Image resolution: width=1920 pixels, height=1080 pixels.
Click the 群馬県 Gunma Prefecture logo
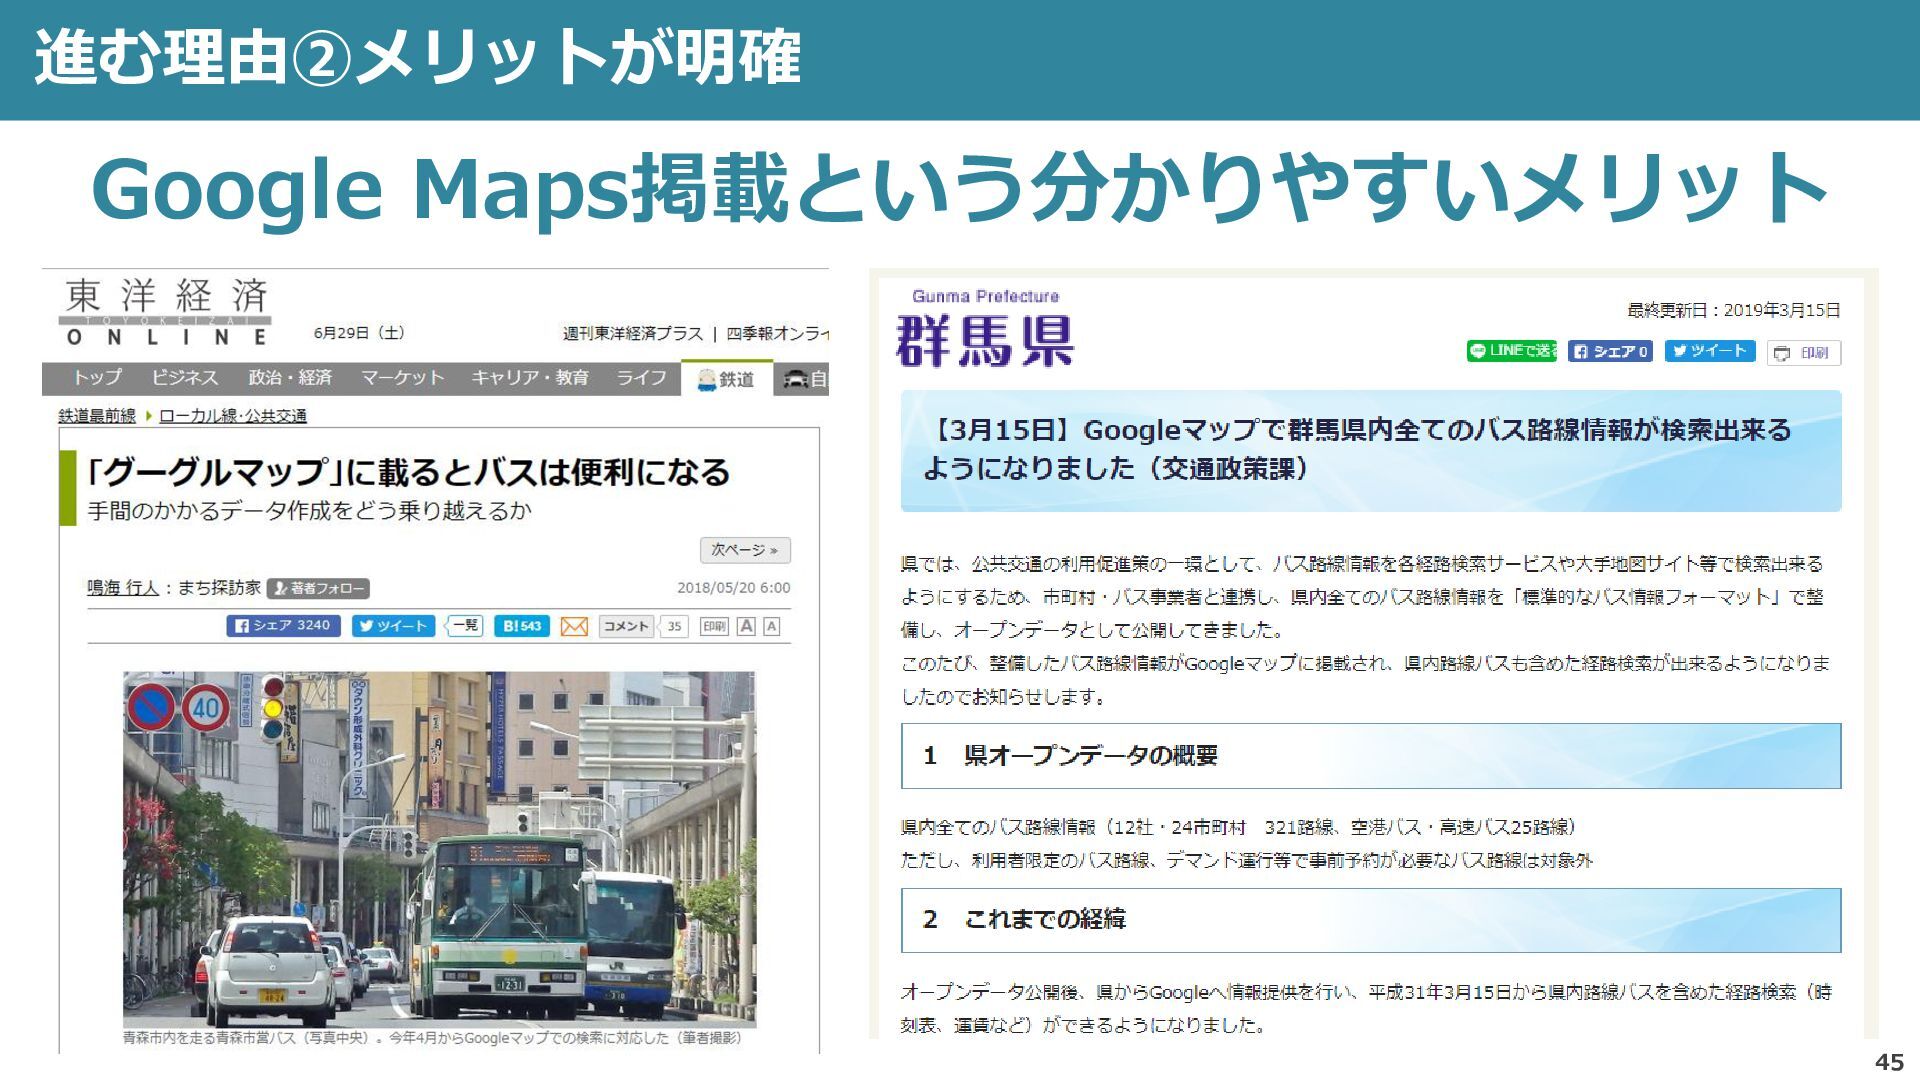tap(985, 330)
